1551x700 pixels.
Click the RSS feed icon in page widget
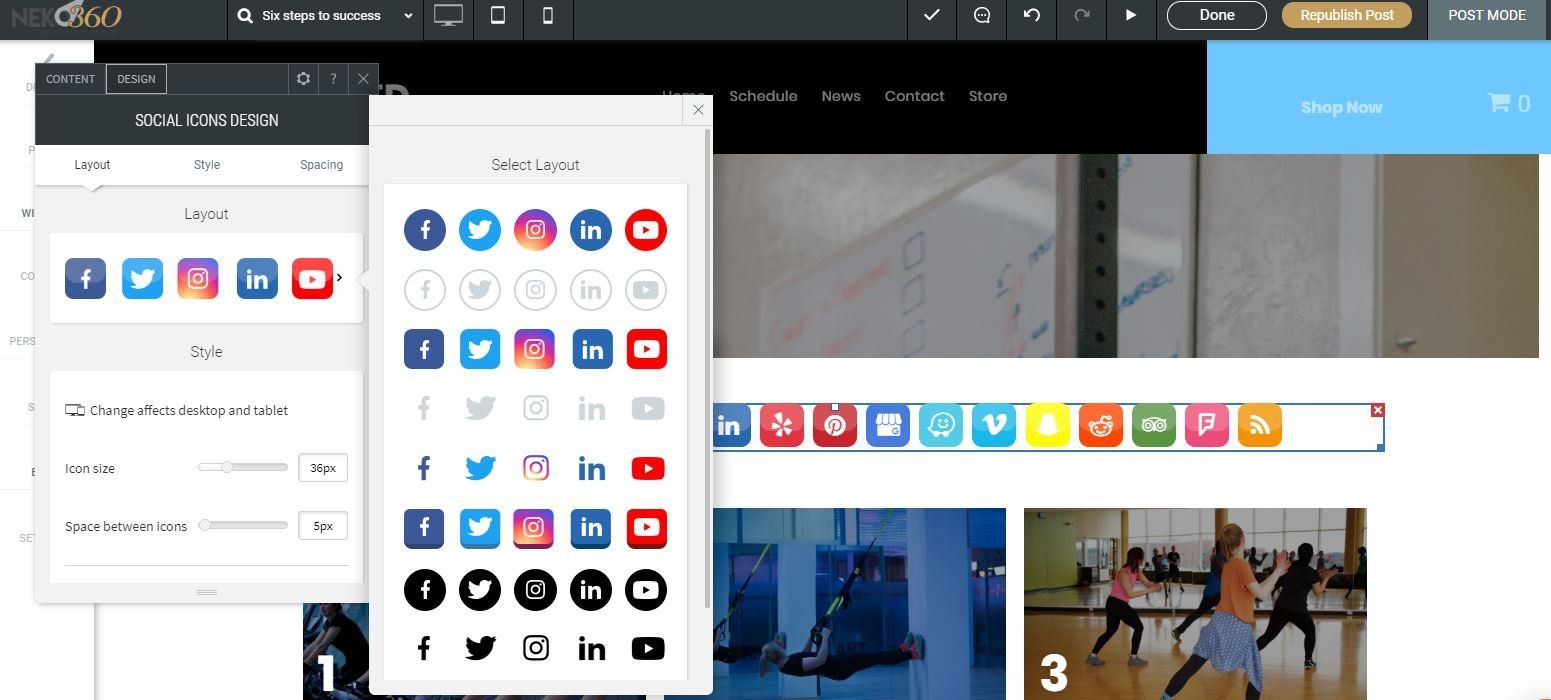(1260, 426)
